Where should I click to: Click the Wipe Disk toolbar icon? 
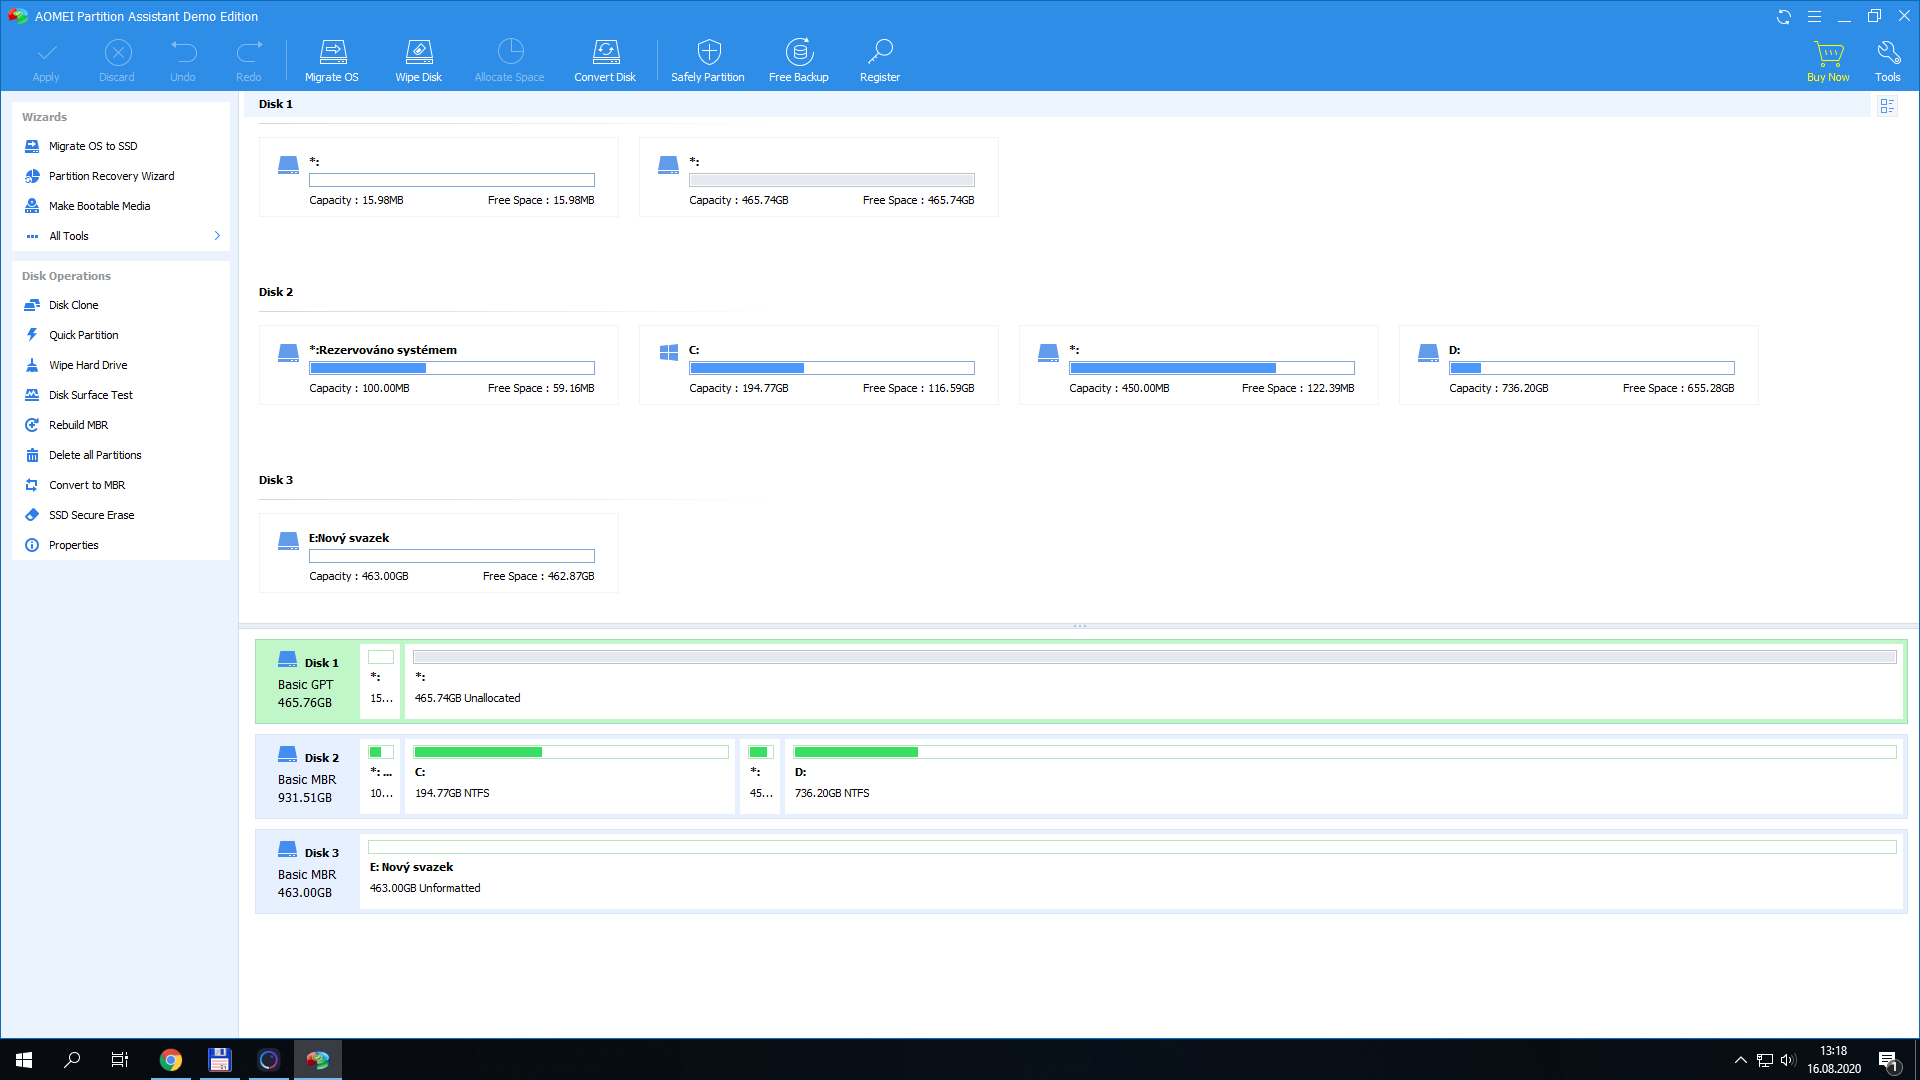click(x=418, y=53)
